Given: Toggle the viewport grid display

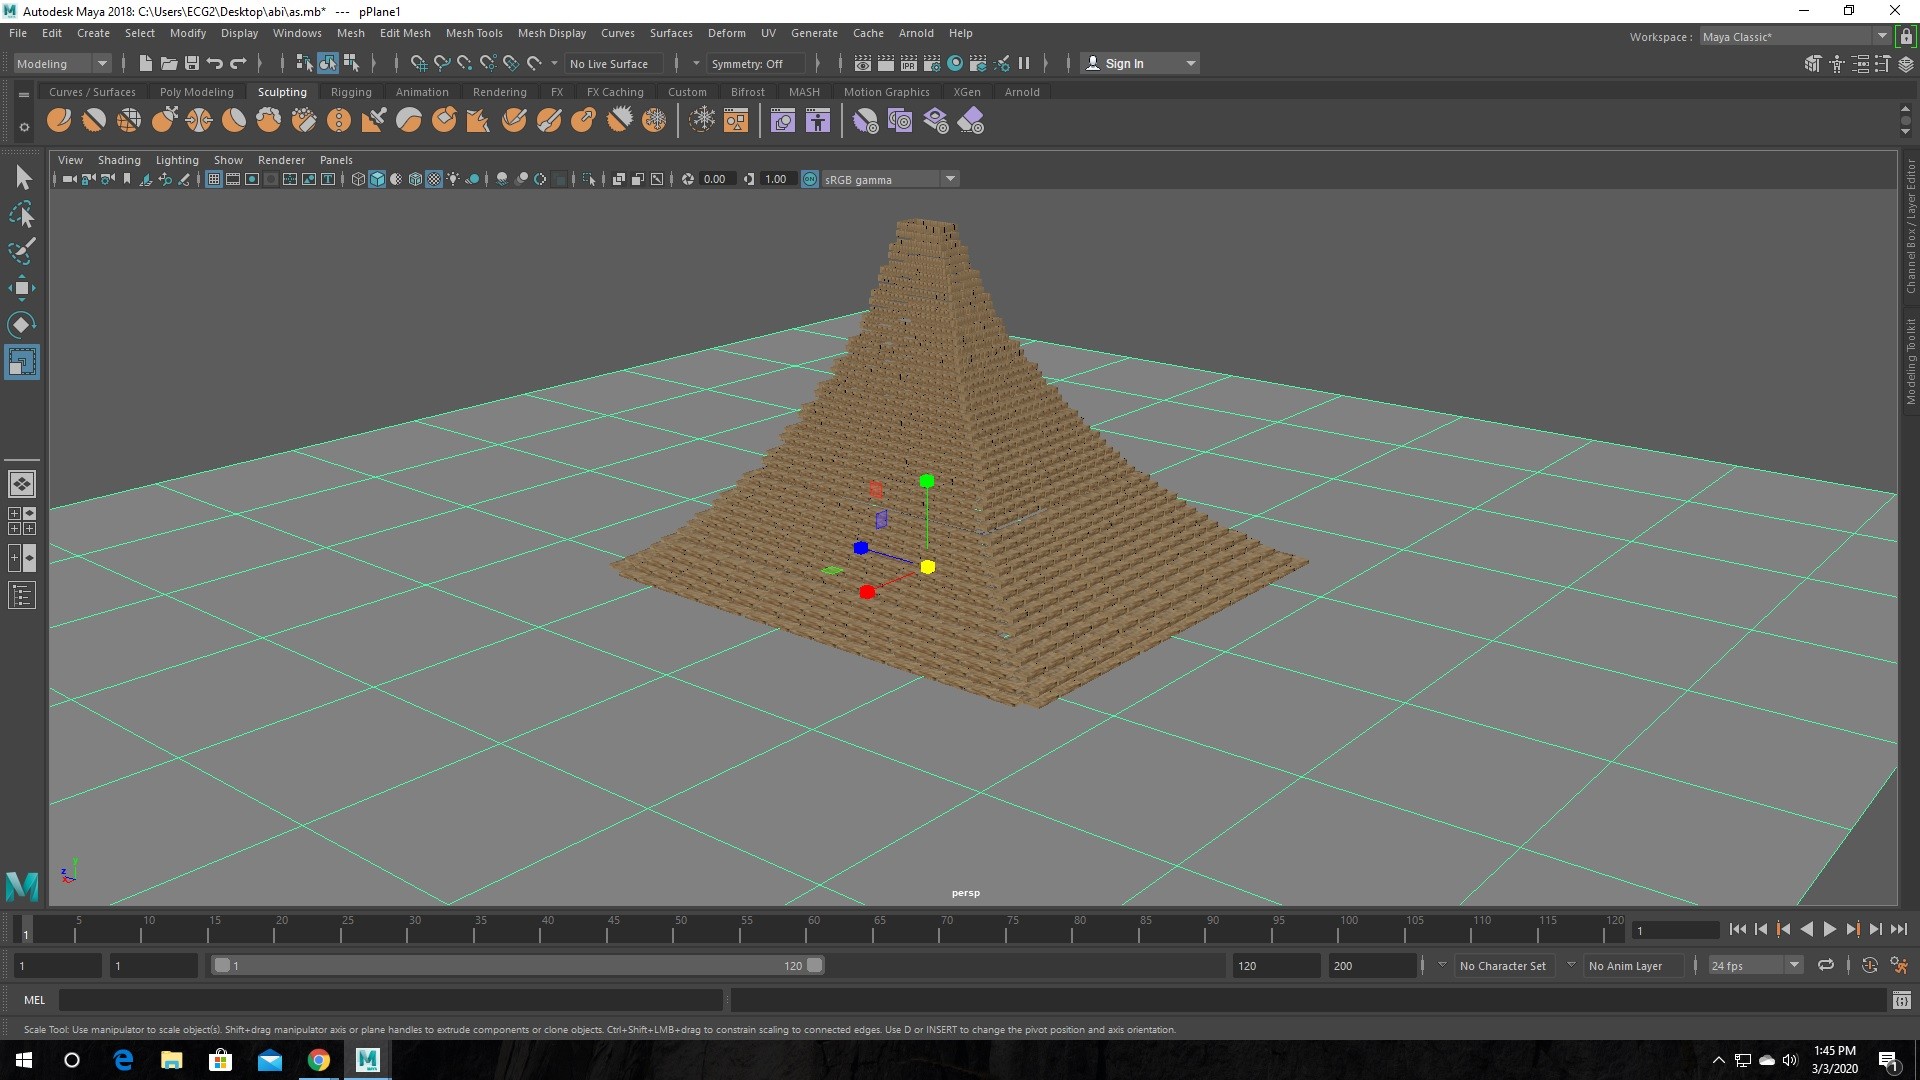Looking at the screenshot, I should coord(213,179).
